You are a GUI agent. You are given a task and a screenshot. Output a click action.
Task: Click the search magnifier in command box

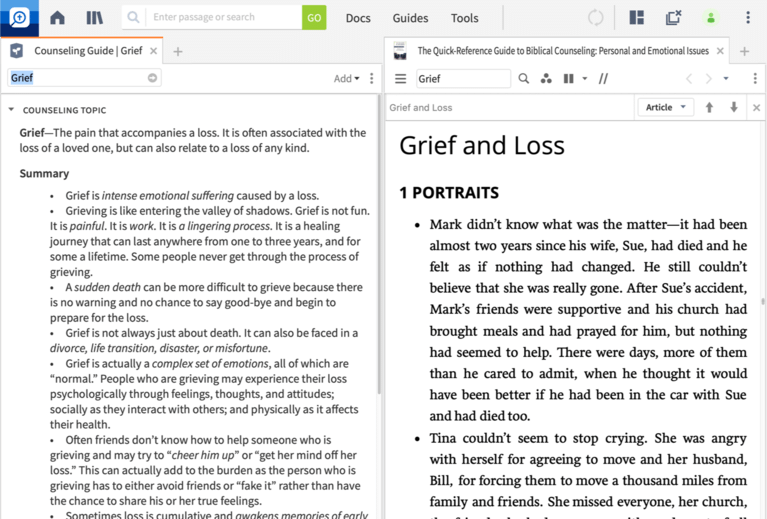(x=133, y=18)
